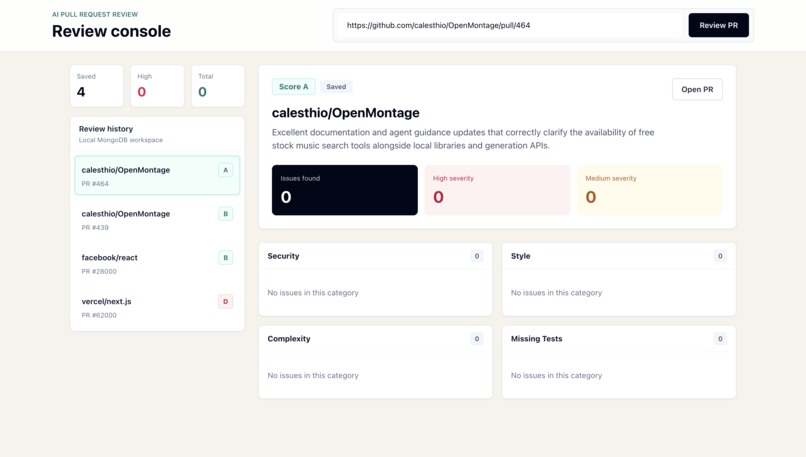Click the AI PULL REQUEST REVIEW label
Screen dimensions: 806x457
[x=95, y=14]
